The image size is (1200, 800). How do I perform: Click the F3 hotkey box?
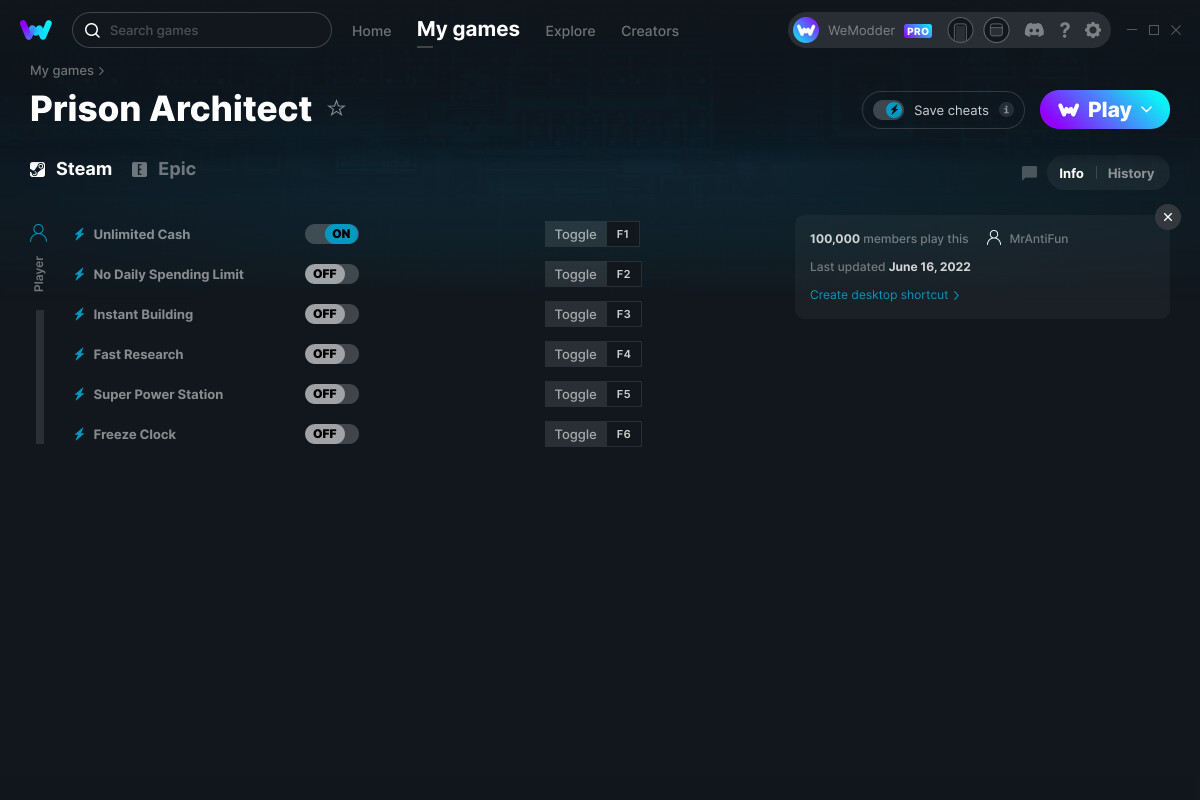[x=624, y=314]
